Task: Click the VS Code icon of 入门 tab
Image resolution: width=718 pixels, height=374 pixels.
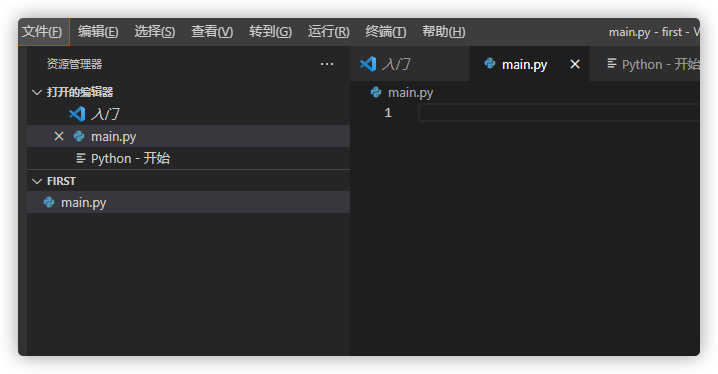Action: point(368,64)
